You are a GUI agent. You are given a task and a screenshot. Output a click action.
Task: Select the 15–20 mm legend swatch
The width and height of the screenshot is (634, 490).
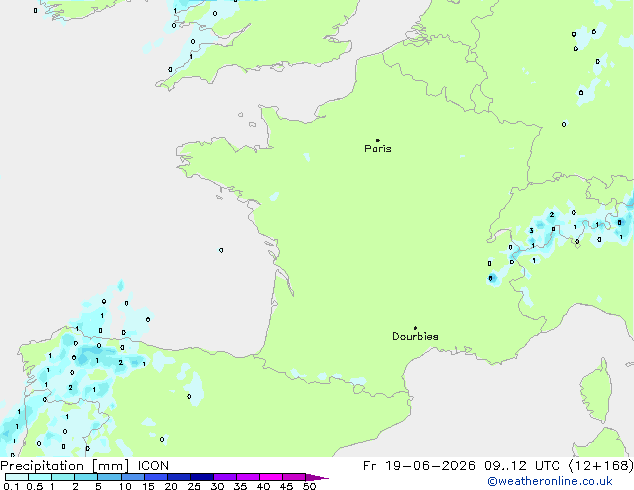click(x=155, y=477)
